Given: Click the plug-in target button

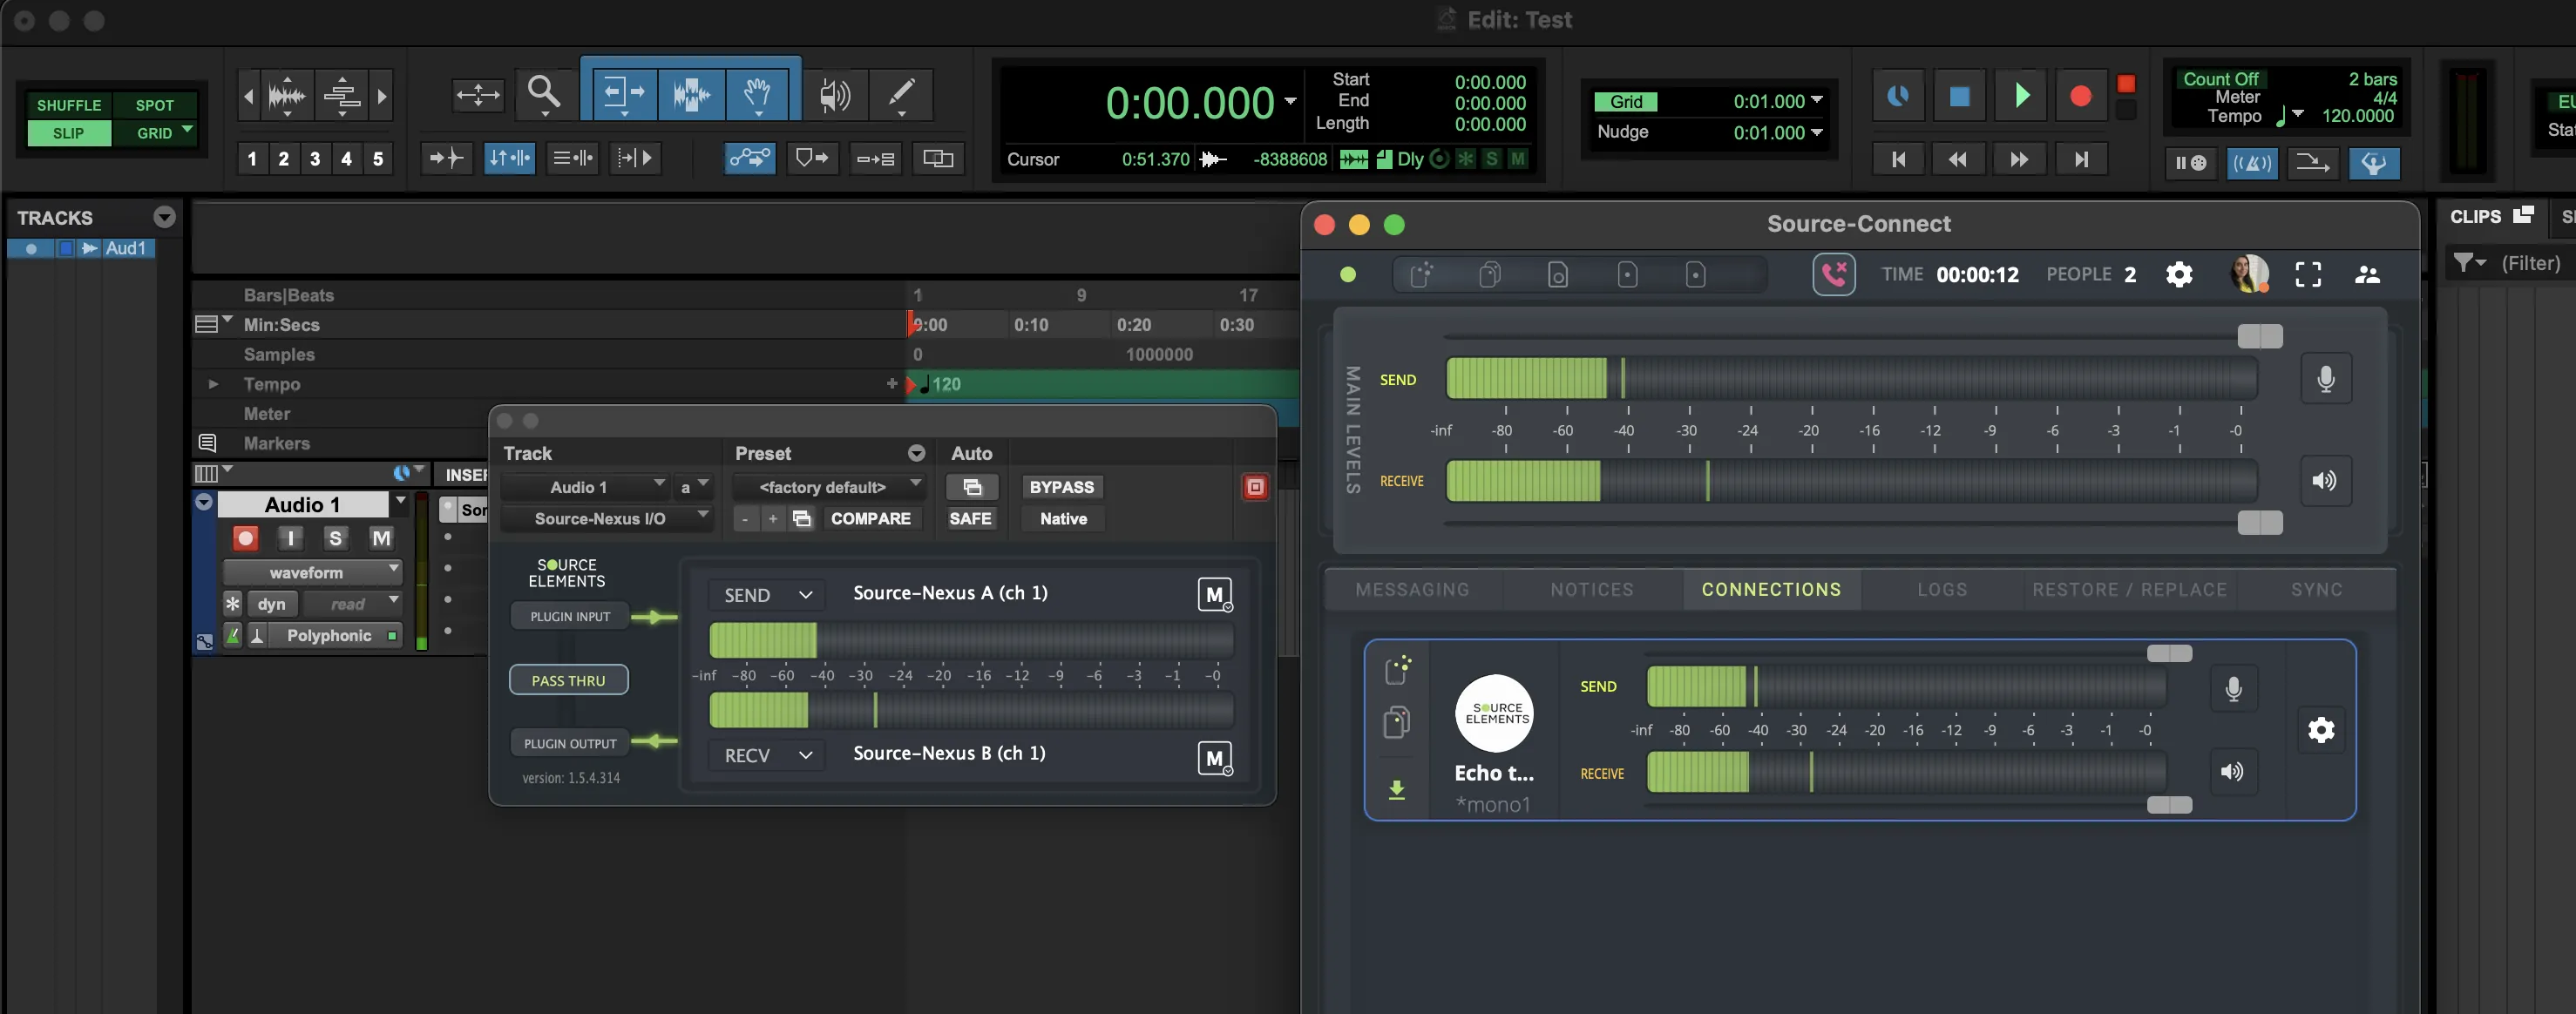Looking at the screenshot, I should [x=1255, y=487].
